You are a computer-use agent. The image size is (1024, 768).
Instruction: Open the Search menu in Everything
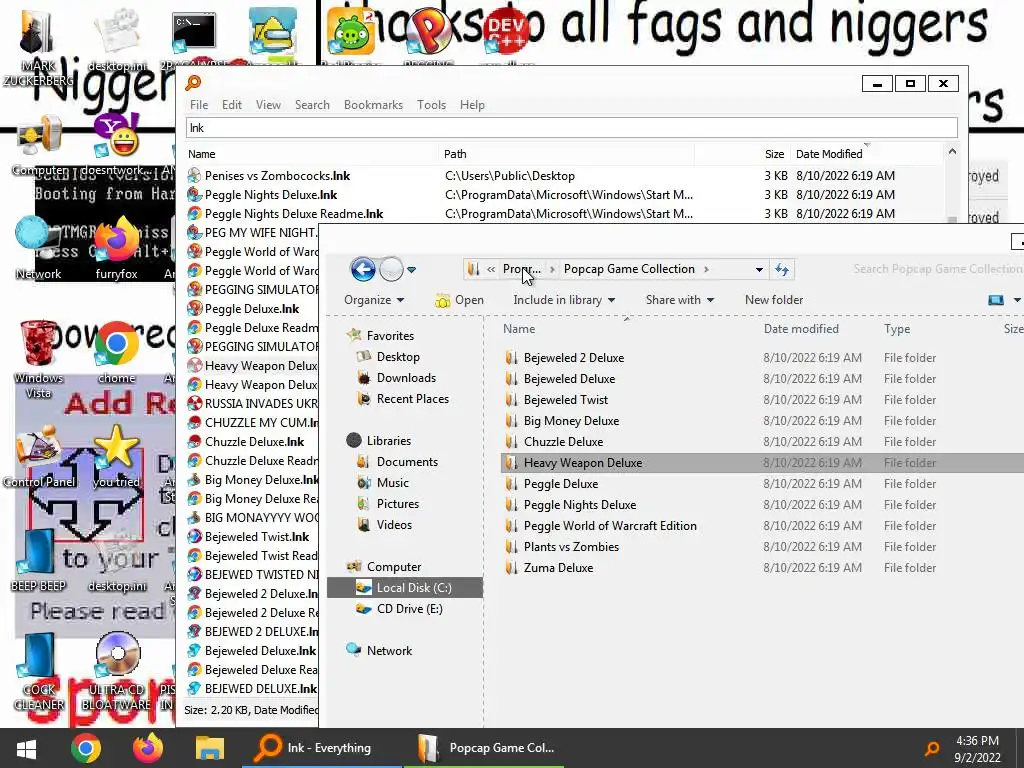(312, 104)
